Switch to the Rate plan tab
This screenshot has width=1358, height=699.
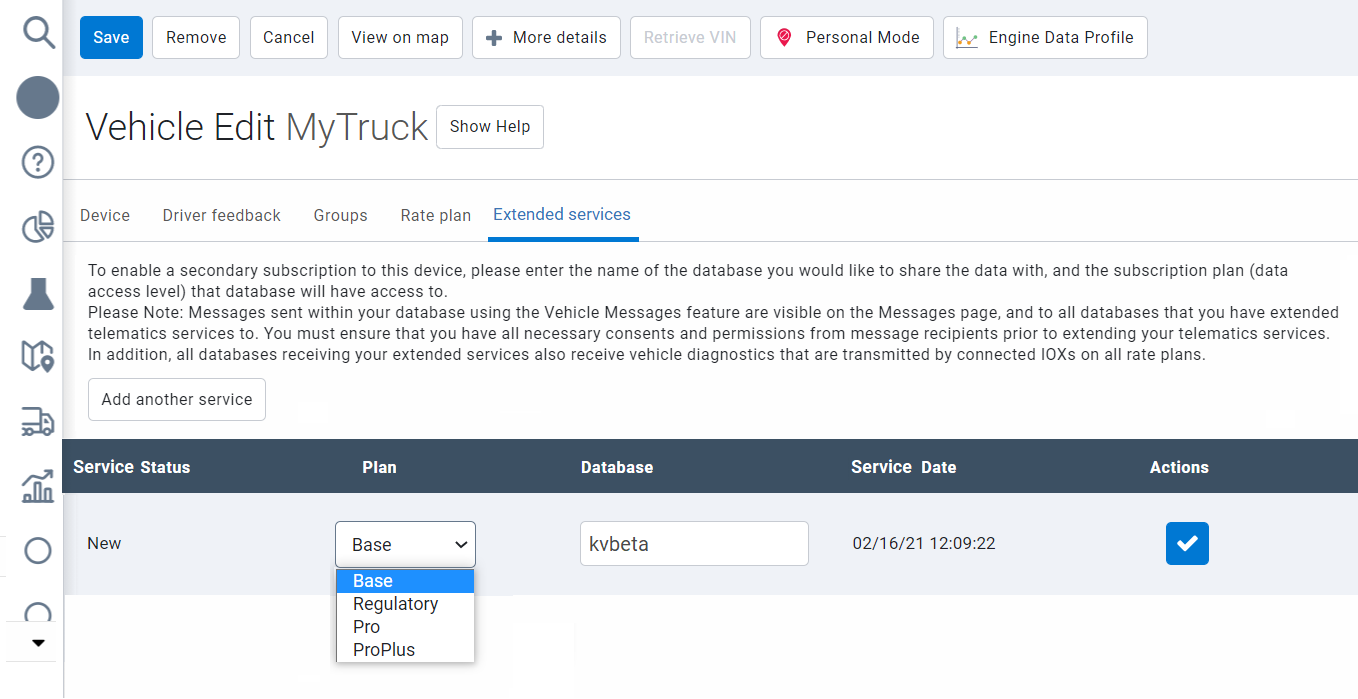click(435, 214)
